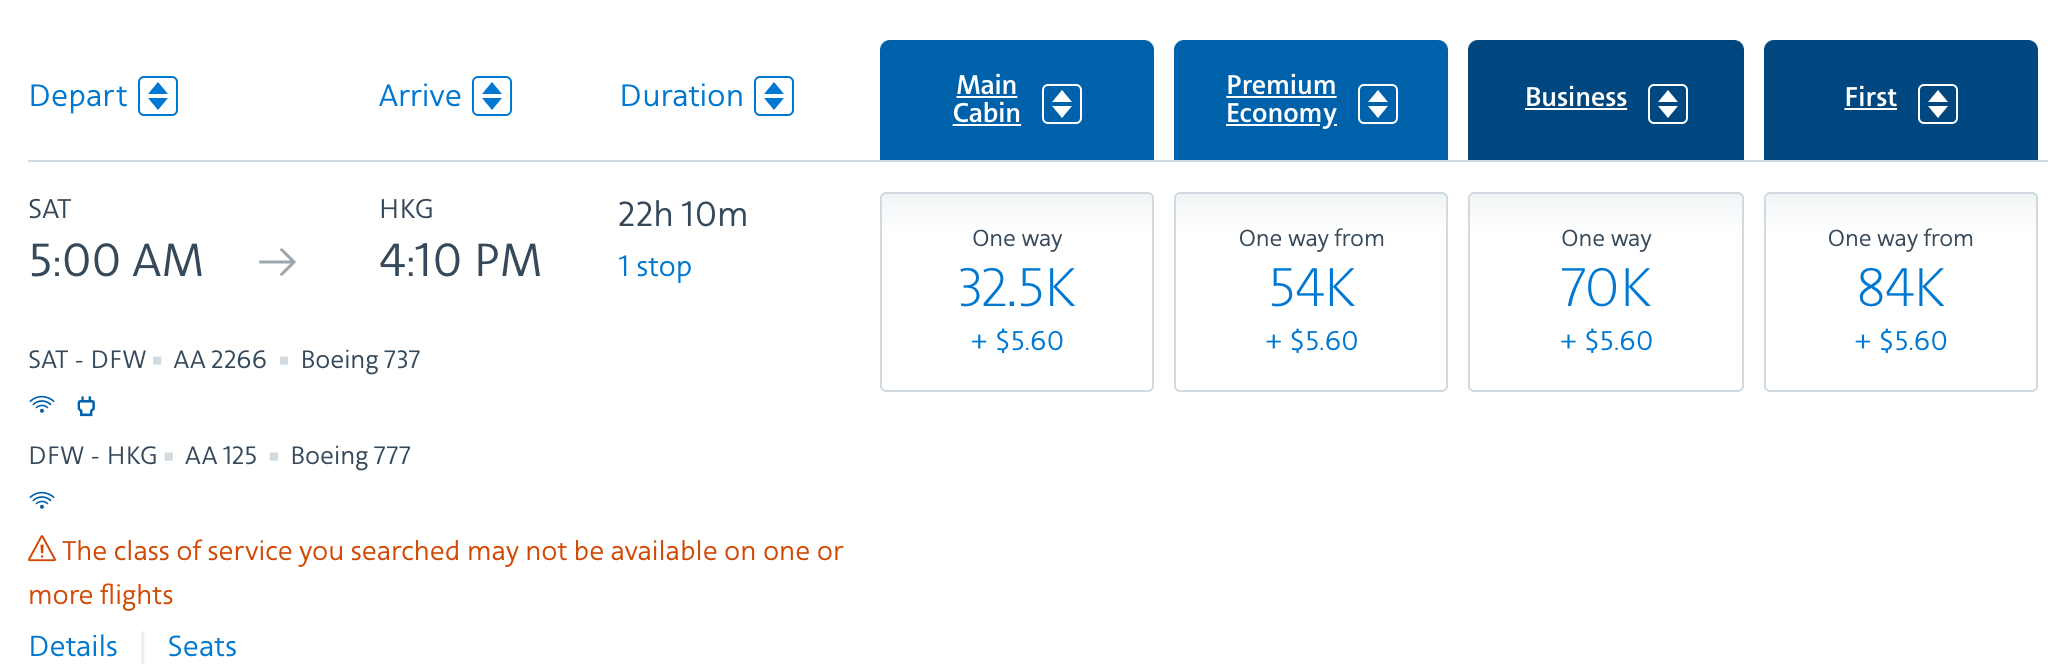Open the Main Cabin fare tab

(986, 99)
